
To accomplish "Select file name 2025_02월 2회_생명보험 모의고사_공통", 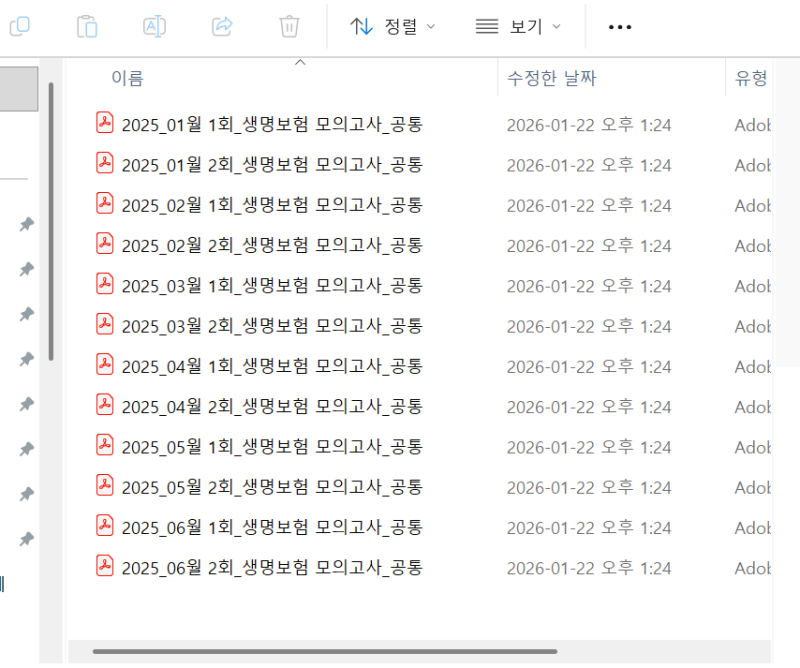I will [x=272, y=245].
